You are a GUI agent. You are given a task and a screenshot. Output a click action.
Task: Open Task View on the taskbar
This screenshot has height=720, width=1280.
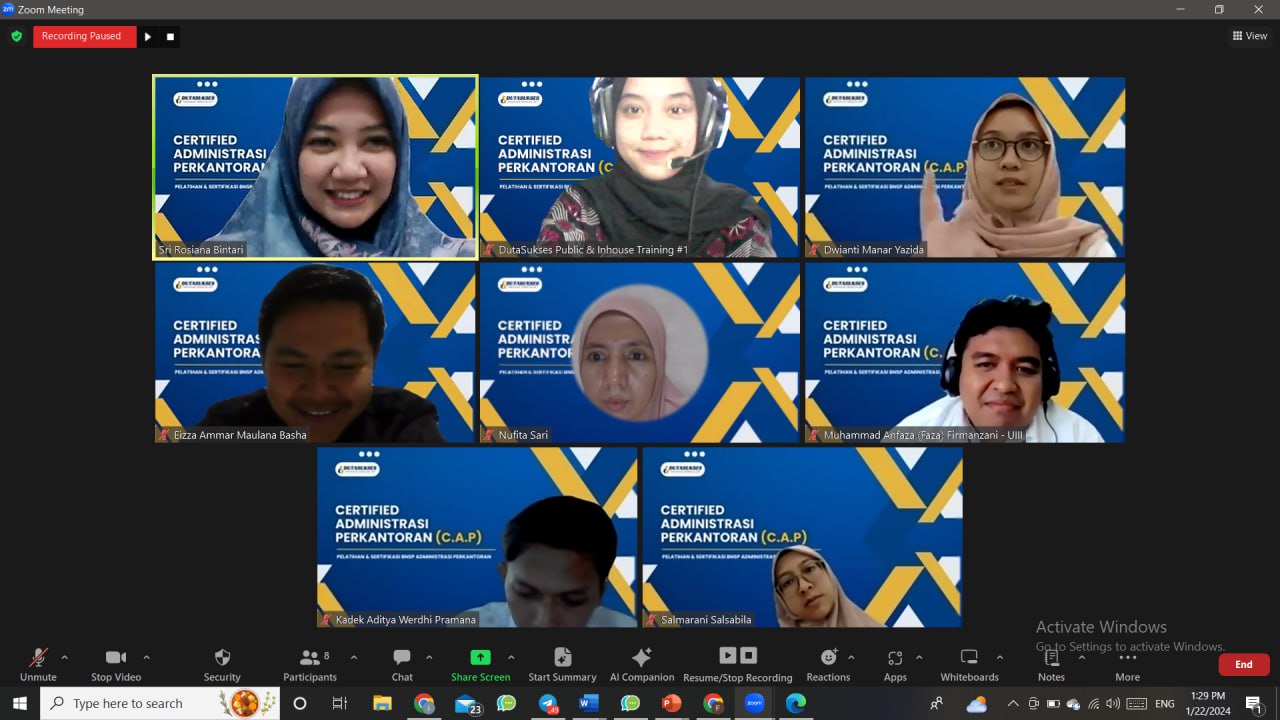click(x=340, y=703)
